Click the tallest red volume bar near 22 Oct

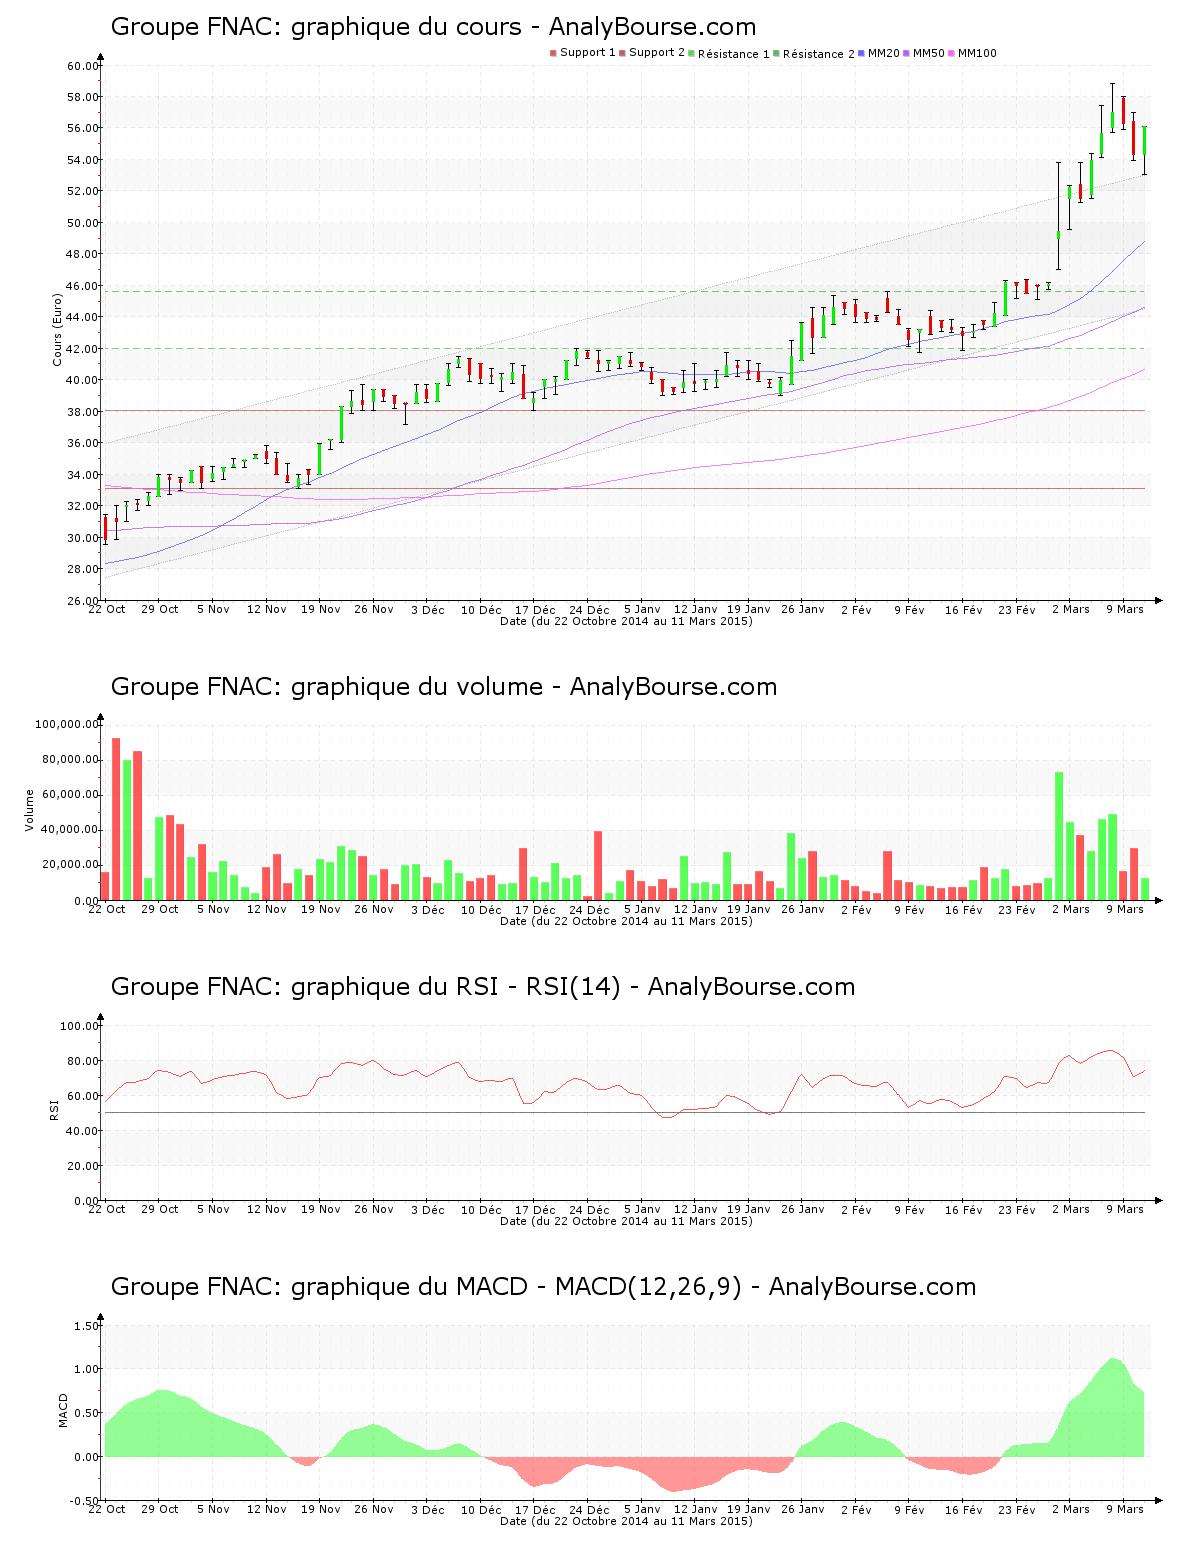[116, 819]
